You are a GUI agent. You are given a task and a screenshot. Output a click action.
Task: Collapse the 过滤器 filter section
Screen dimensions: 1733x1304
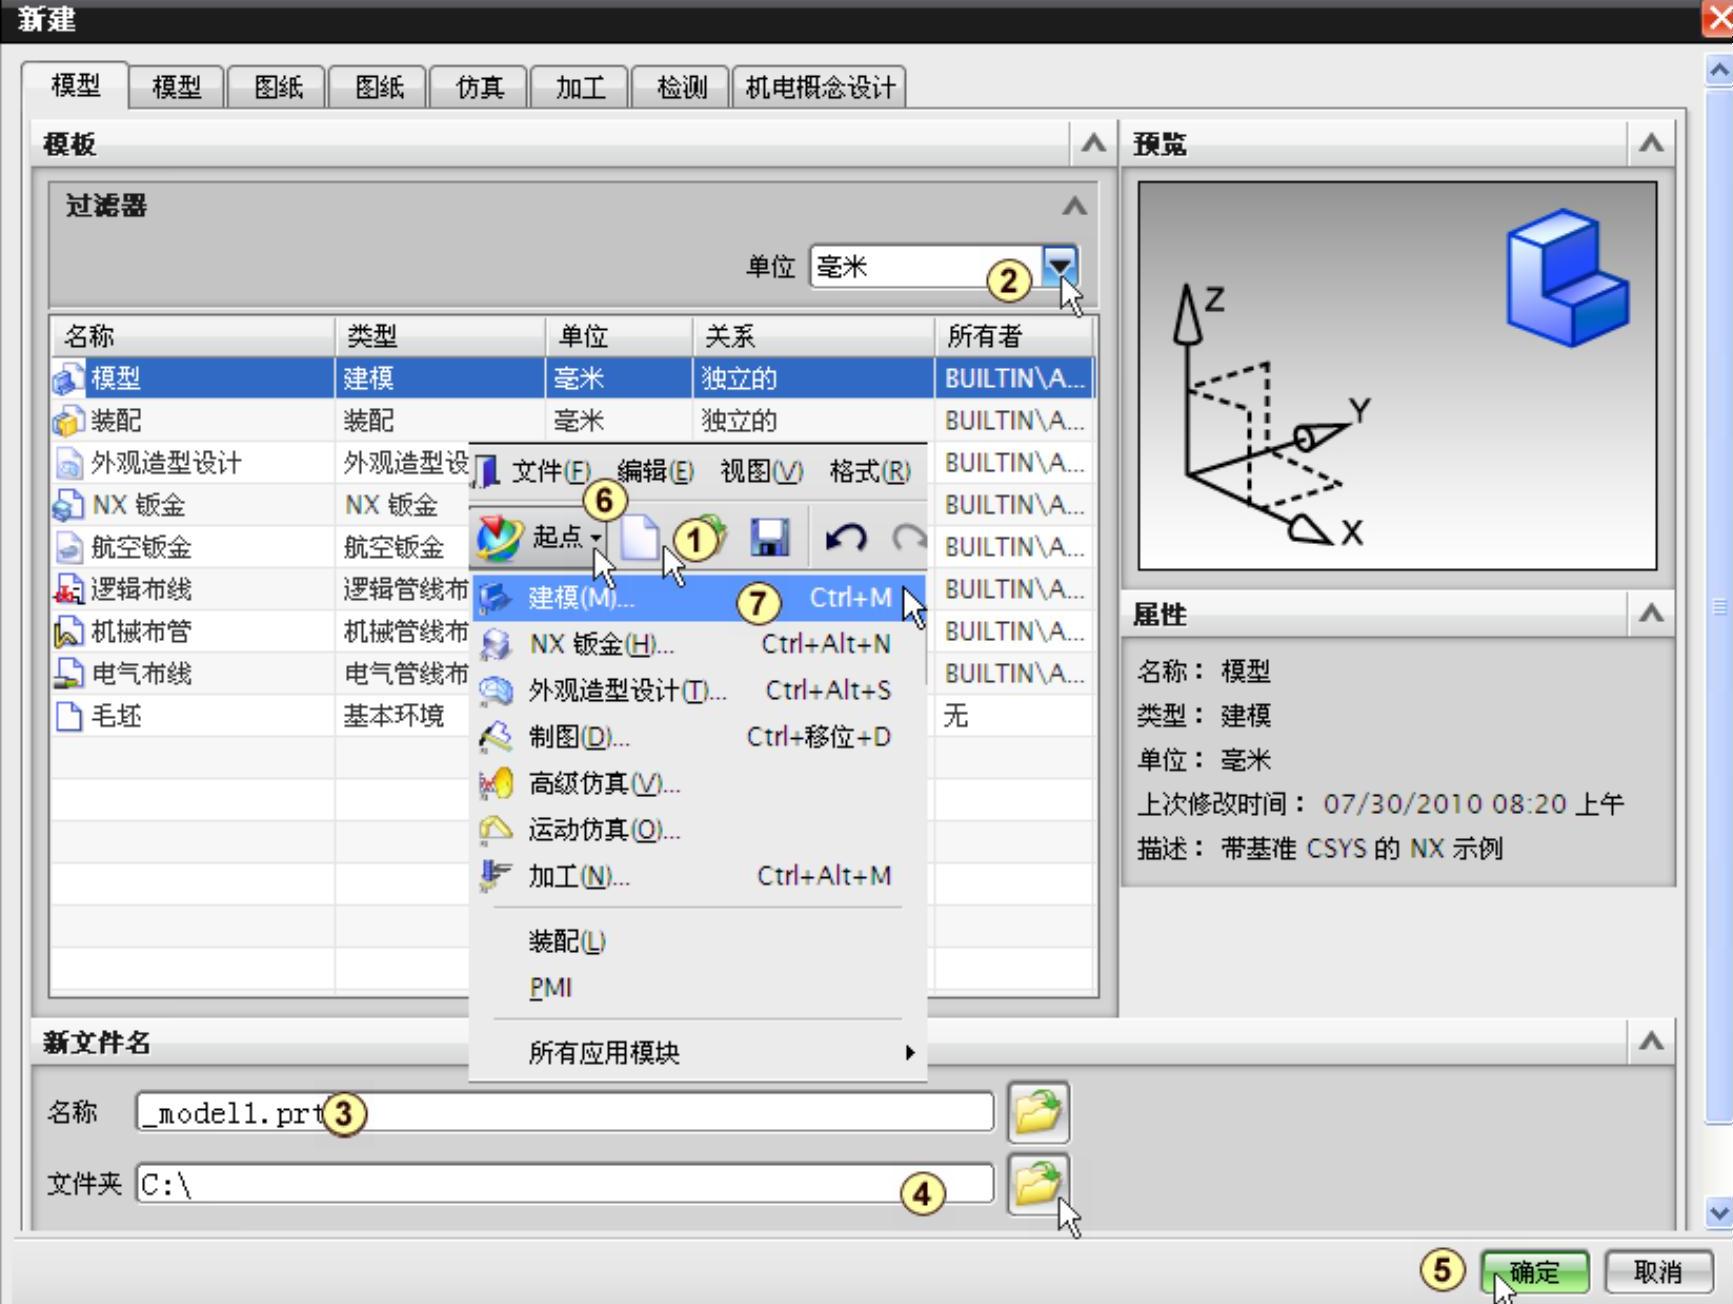1074,206
